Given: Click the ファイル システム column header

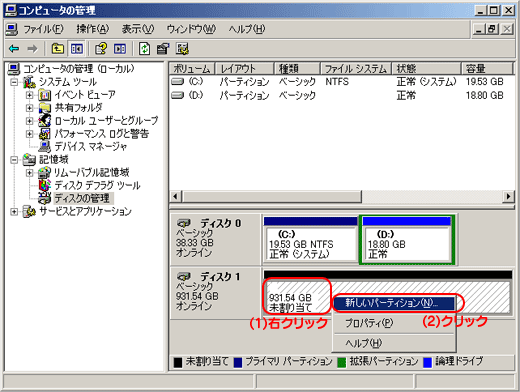Looking at the screenshot, I should [355, 69].
